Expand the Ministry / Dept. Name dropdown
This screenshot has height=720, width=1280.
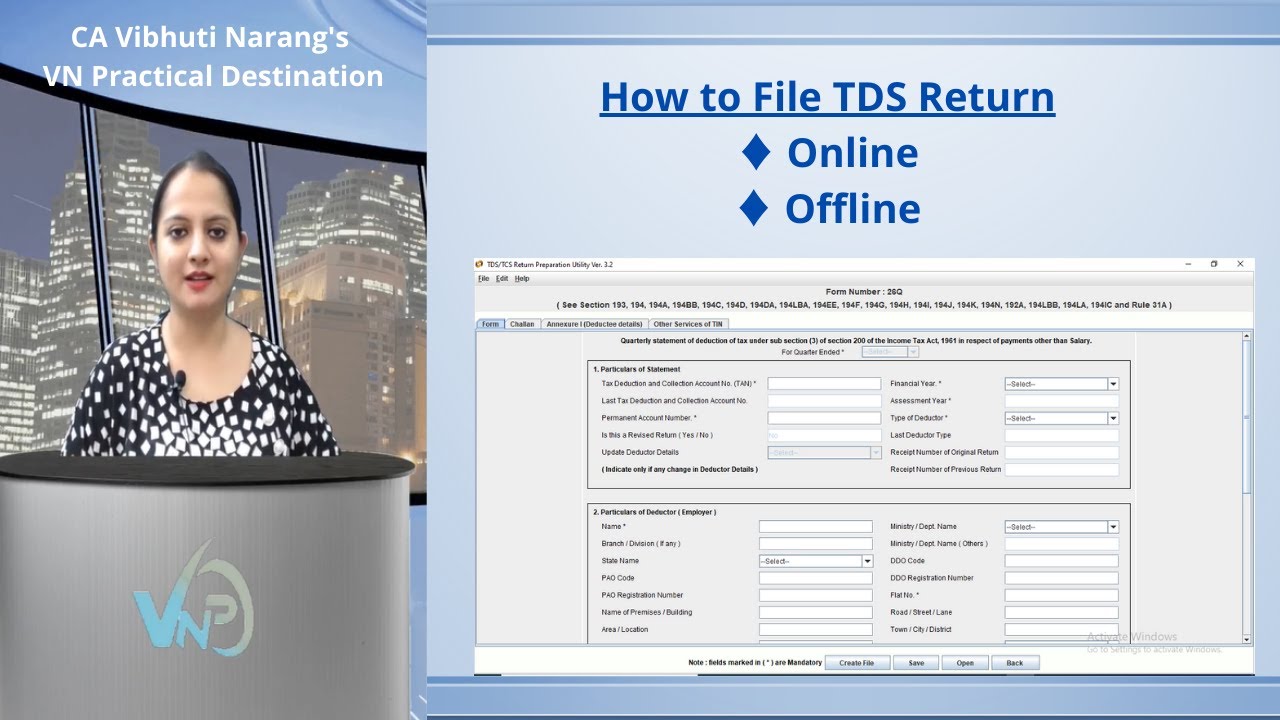pos(1061,527)
